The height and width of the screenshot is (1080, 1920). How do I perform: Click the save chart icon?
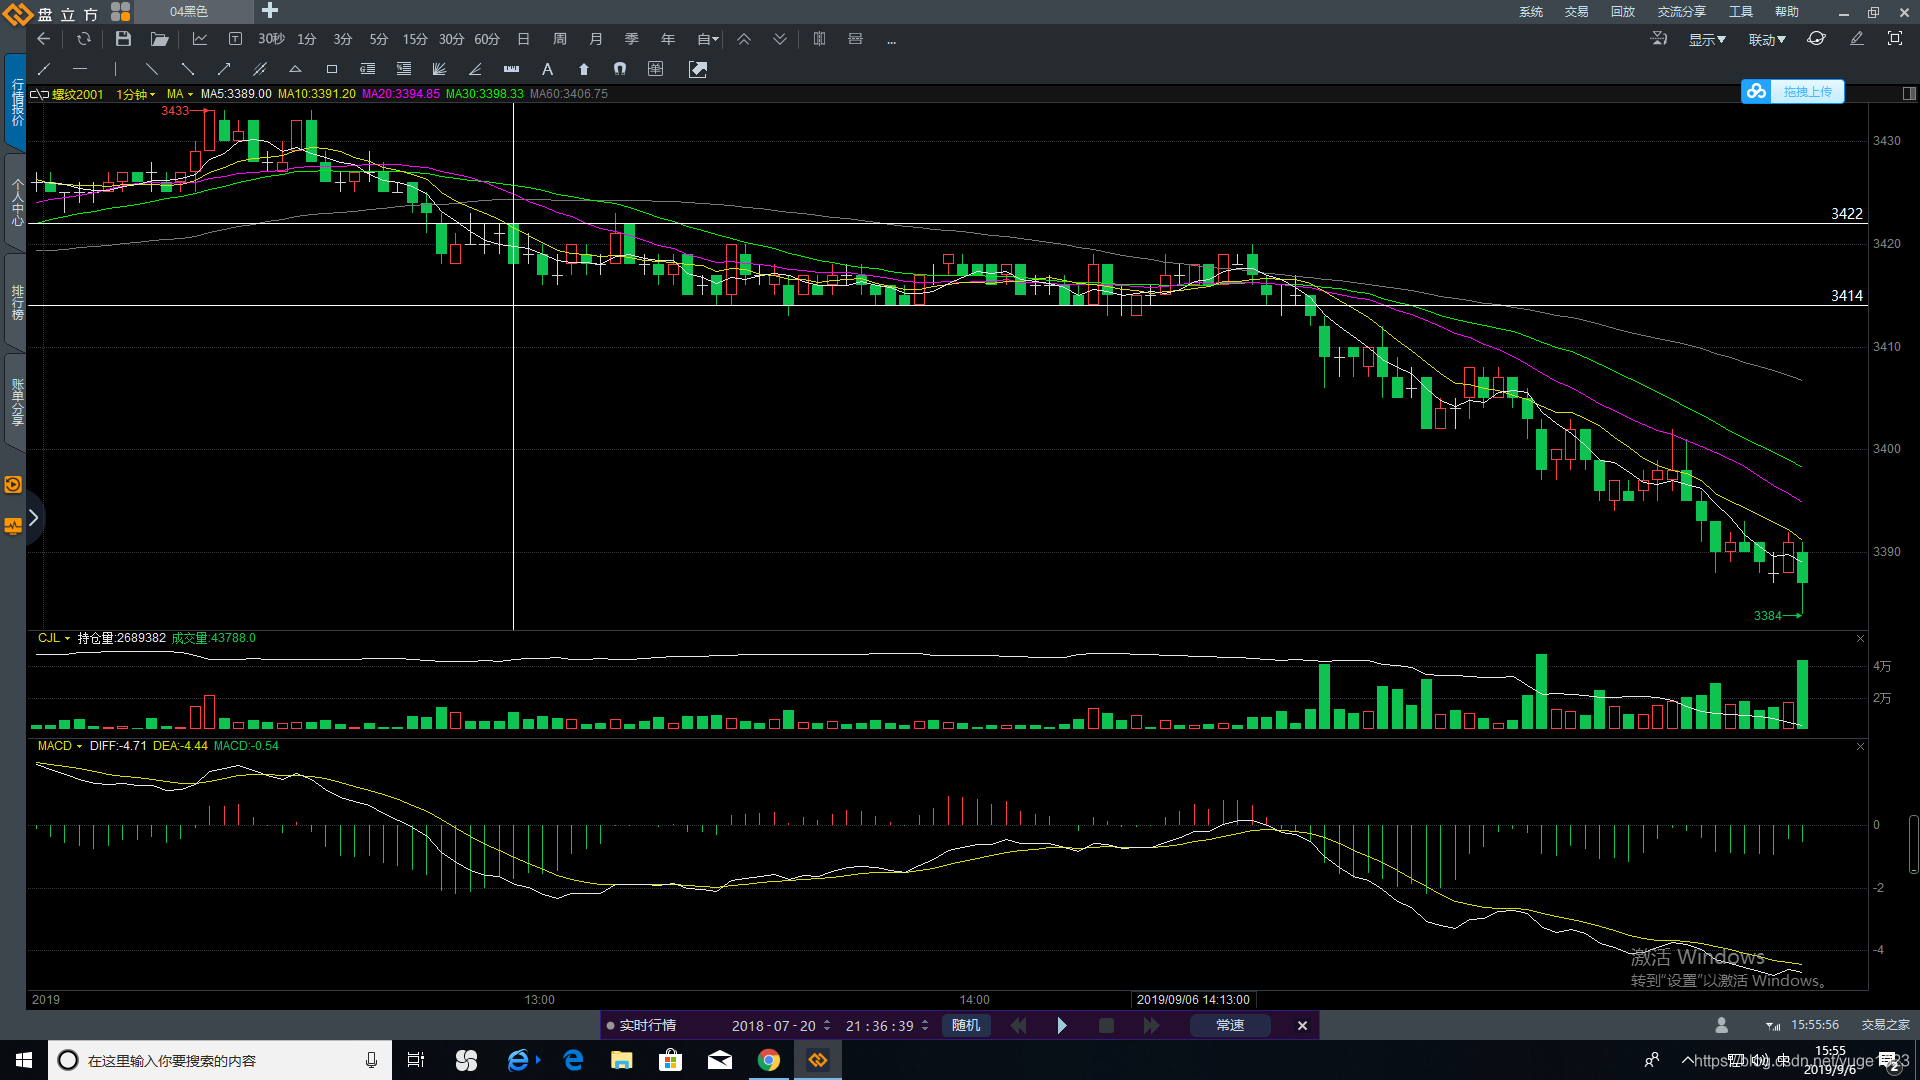pos(123,39)
